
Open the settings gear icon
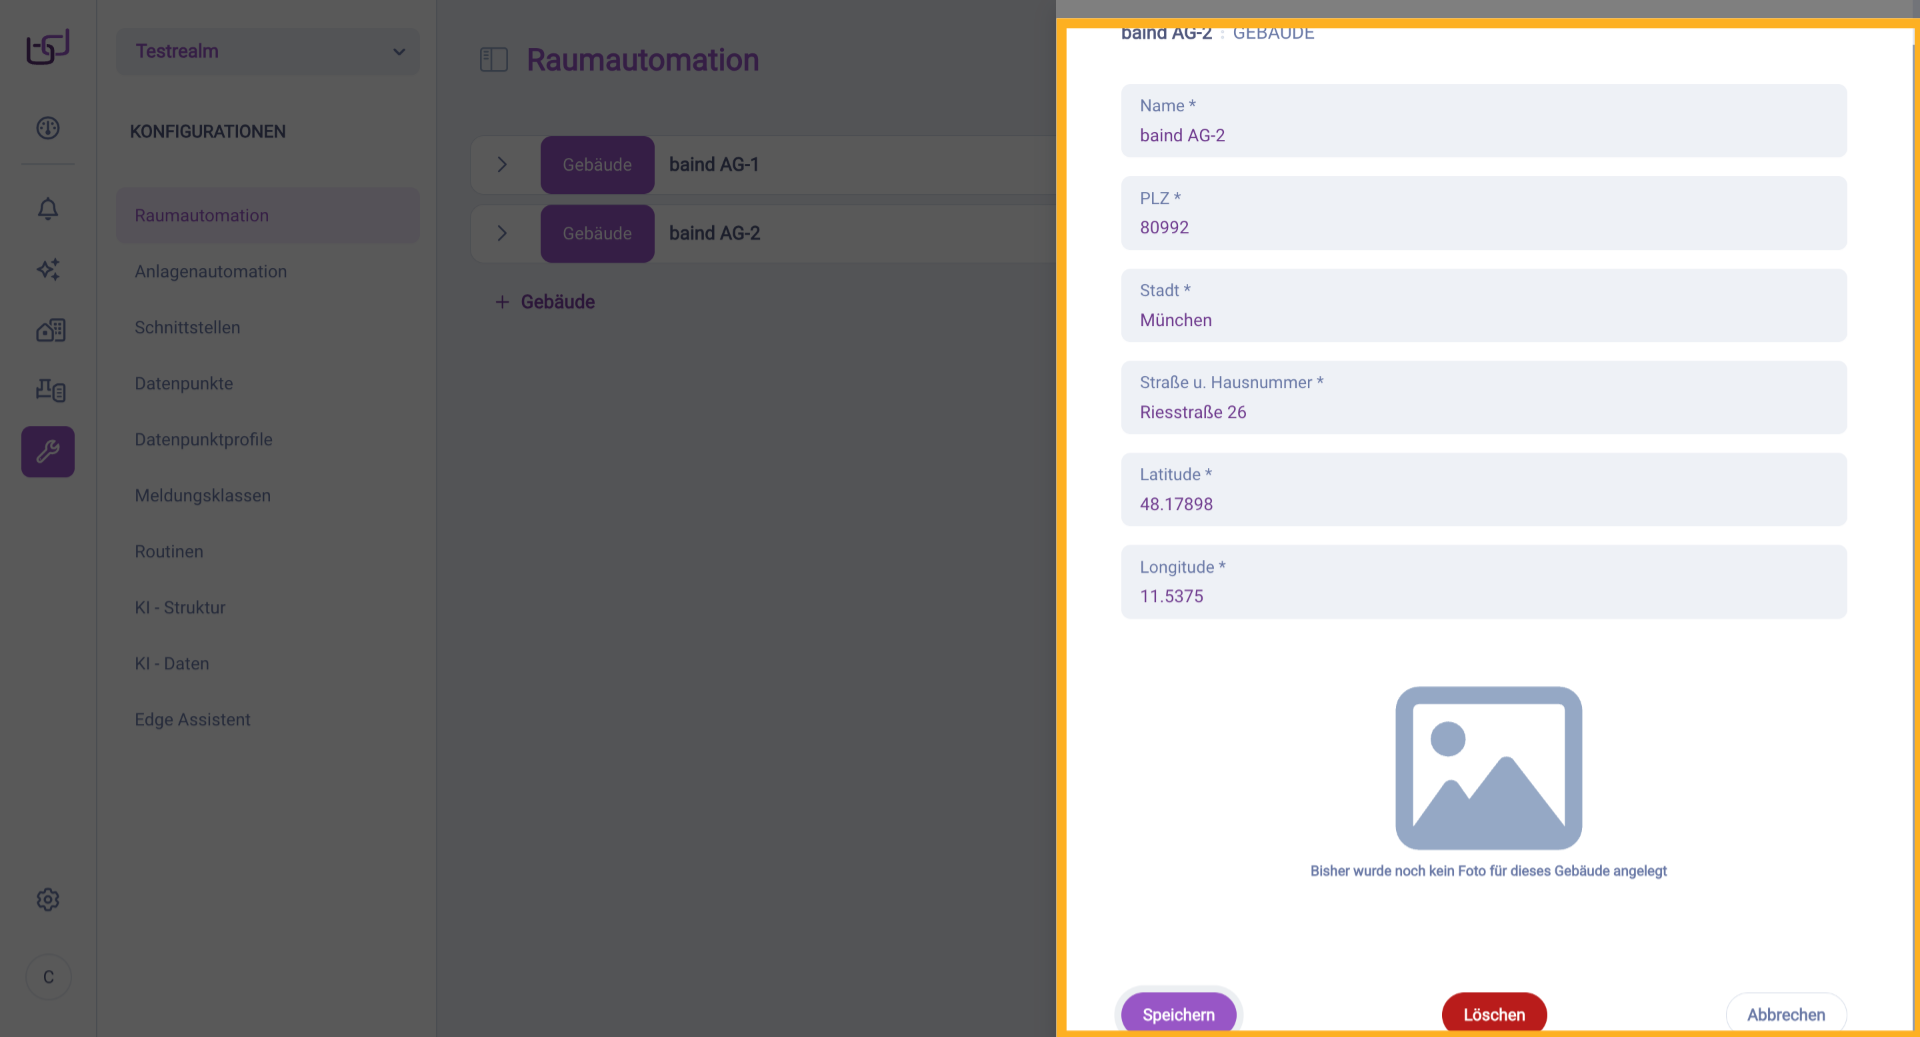click(x=48, y=900)
